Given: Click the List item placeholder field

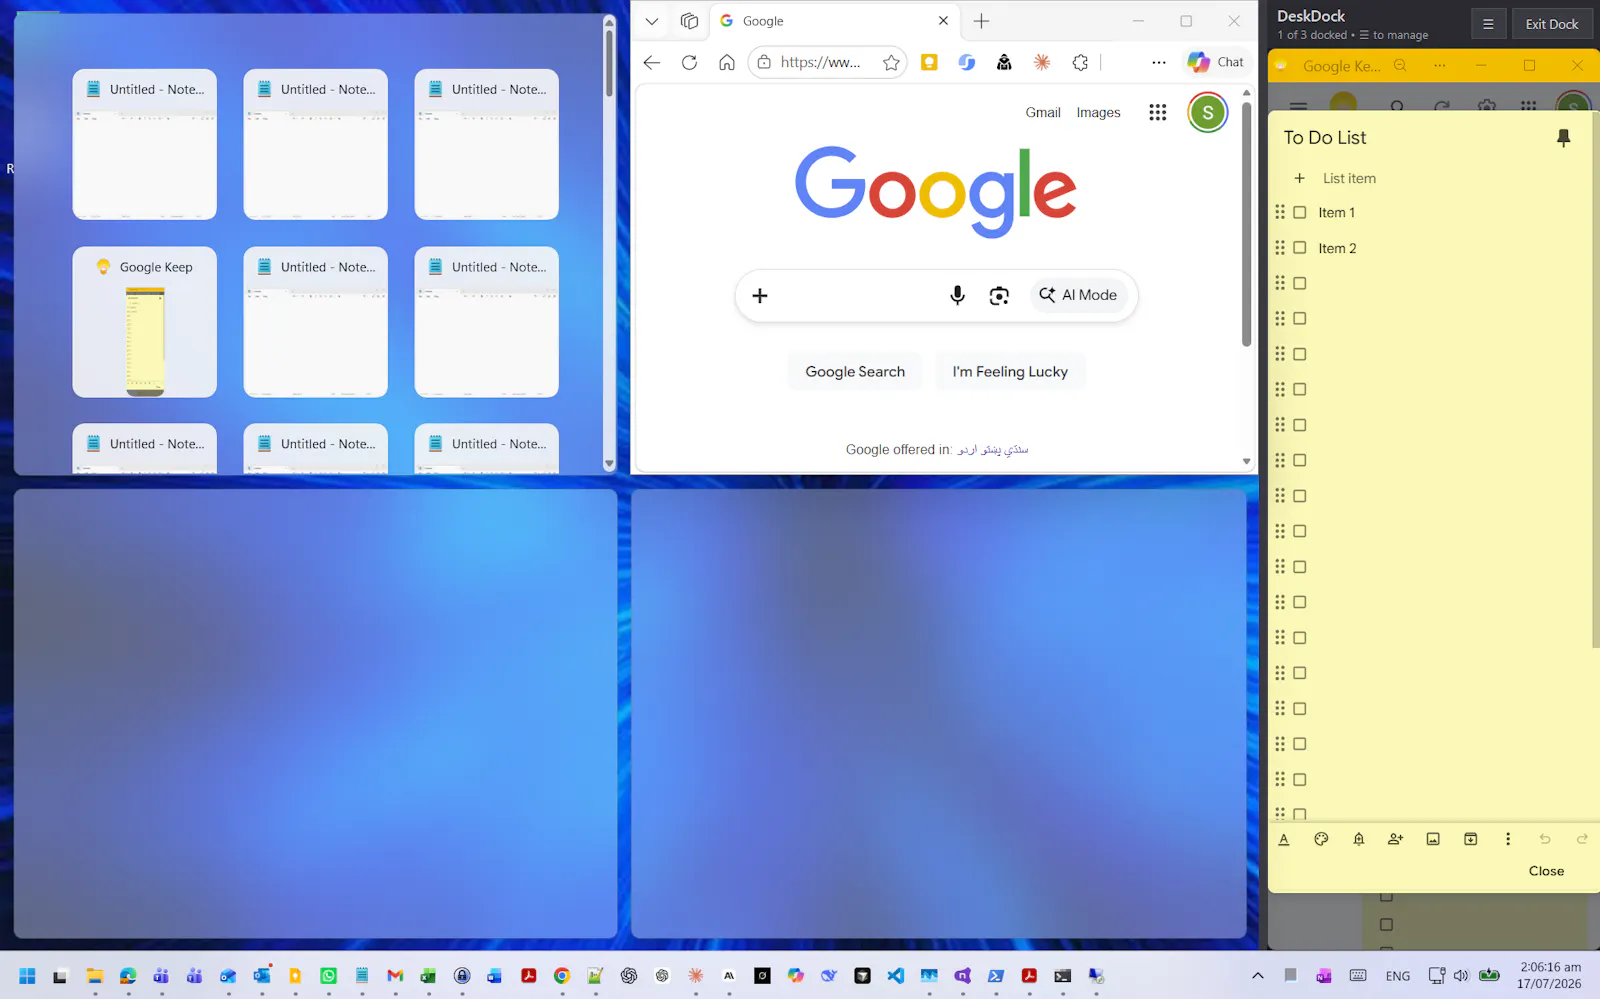Looking at the screenshot, I should click(x=1349, y=178).
